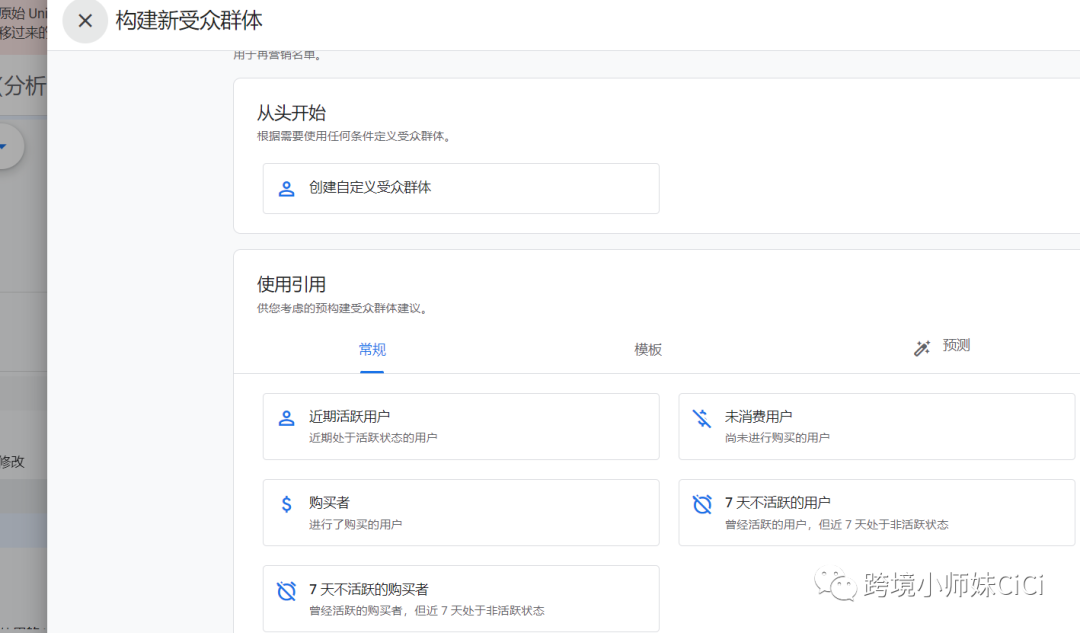Click the dollar sign icon on 购买者 card
This screenshot has width=1080, height=633.
tap(285, 504)
